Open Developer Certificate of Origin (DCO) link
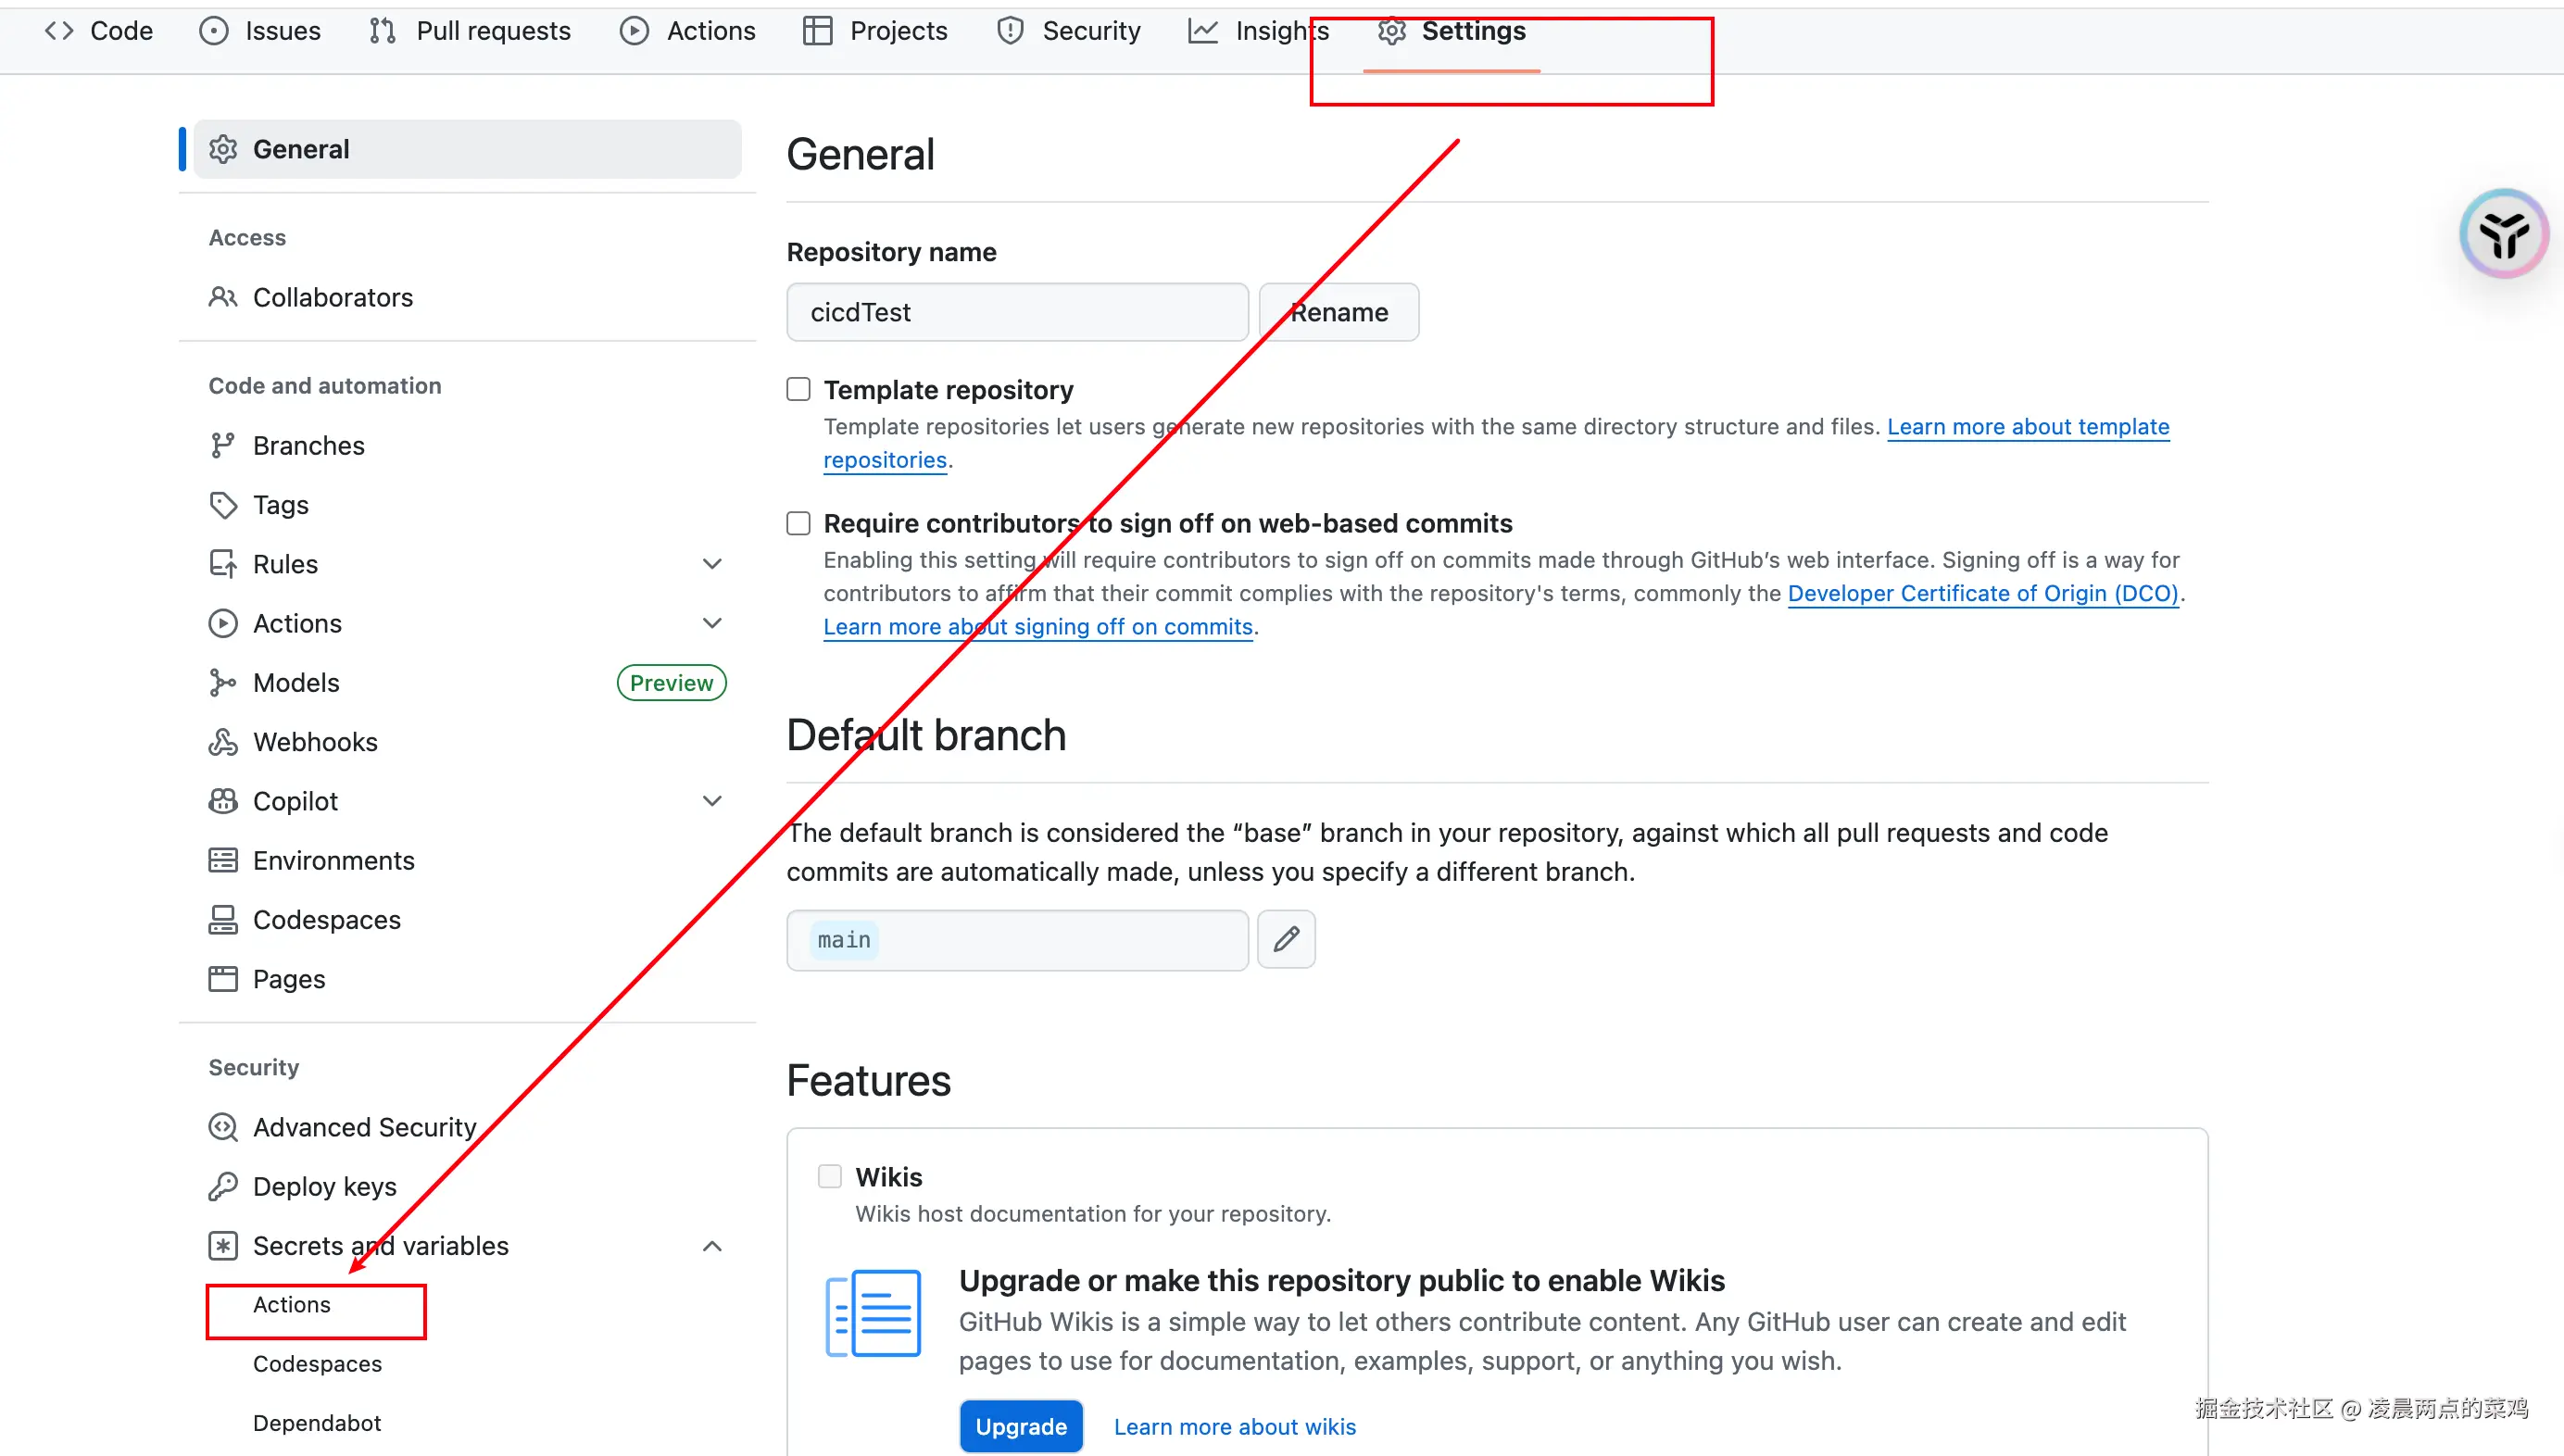This screenshot has height=1456, width=2564. [x=1983, y=593]
